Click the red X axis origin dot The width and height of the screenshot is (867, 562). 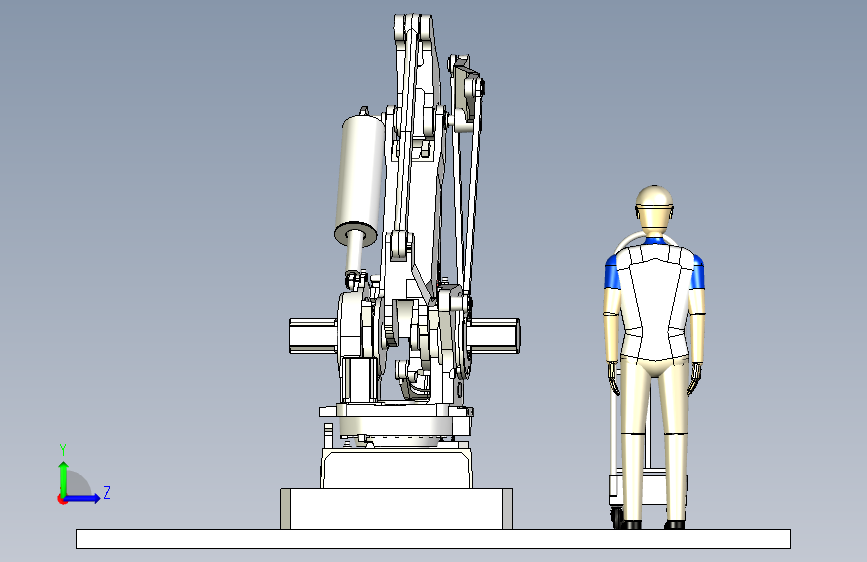[62, 499]
